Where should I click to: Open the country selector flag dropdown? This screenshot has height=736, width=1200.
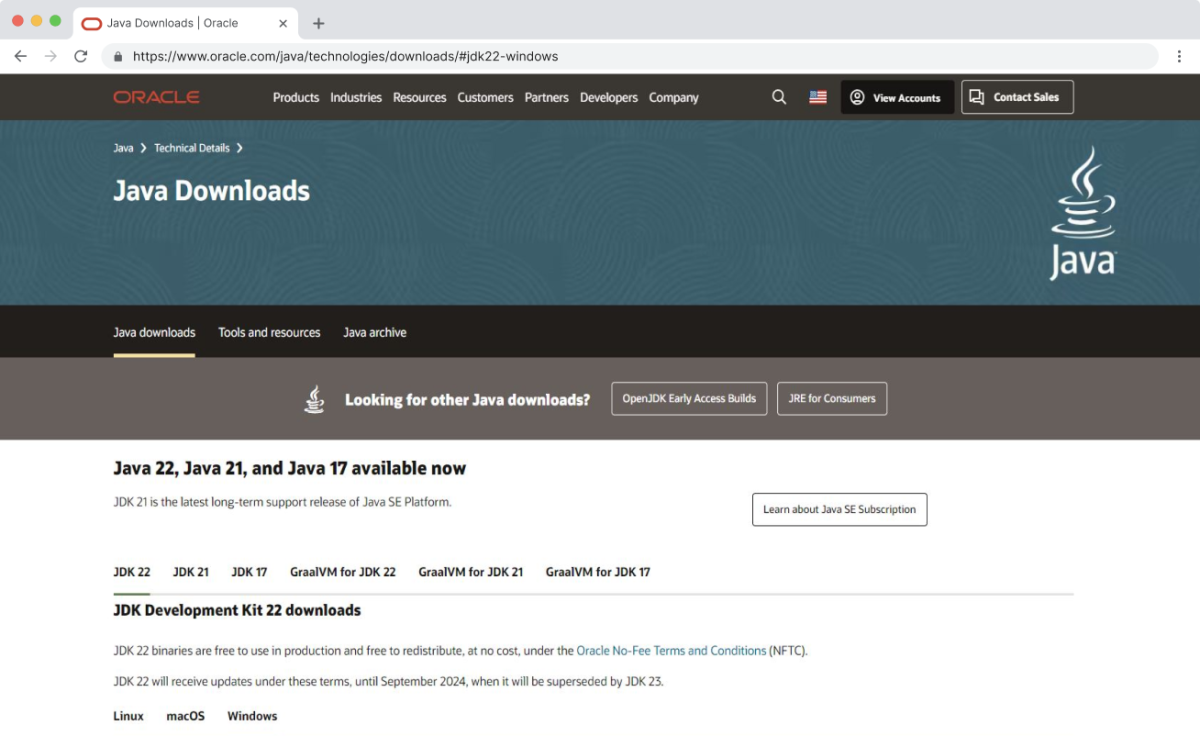(817, 97)
